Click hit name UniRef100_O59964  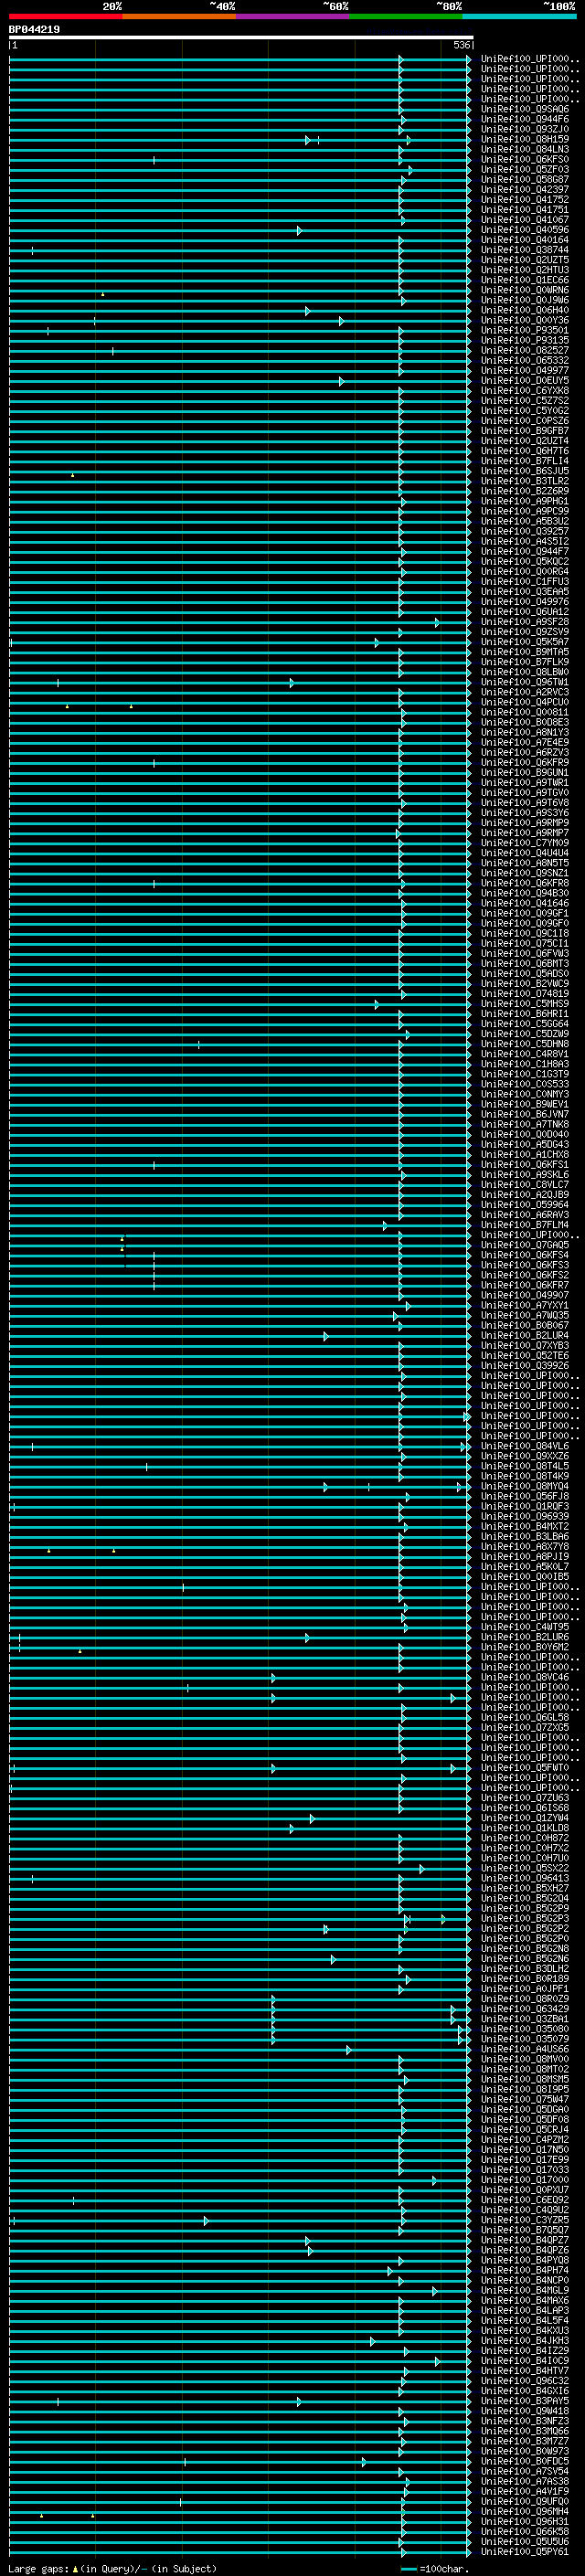[525, 1204]
